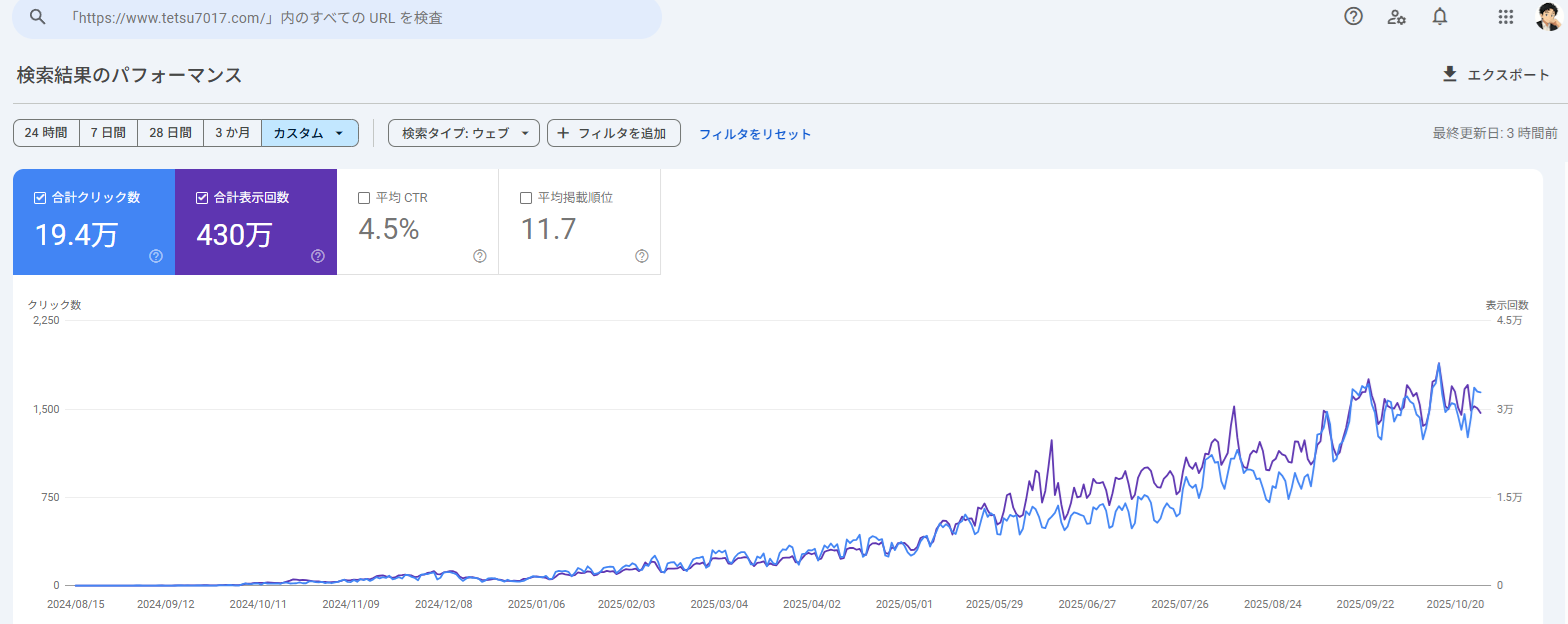Screen dimensions: 1568x624
Task: Click help icon on 平均 CTR card
Action: pos(480,256)
